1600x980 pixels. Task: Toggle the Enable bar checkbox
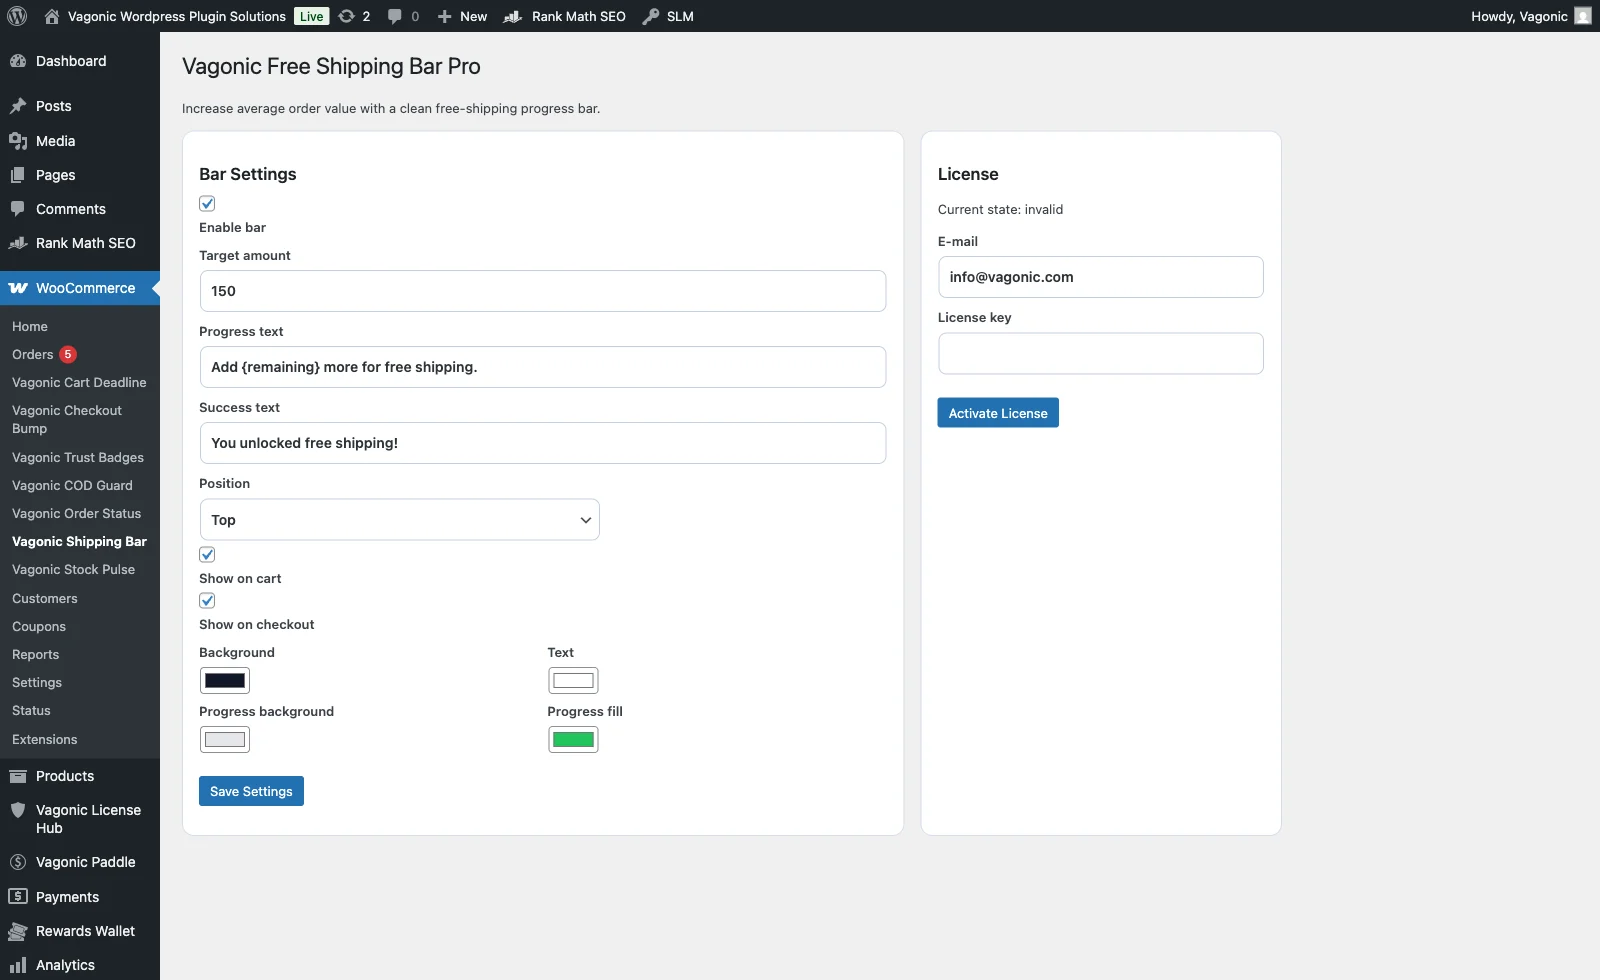tap(207, 203)
